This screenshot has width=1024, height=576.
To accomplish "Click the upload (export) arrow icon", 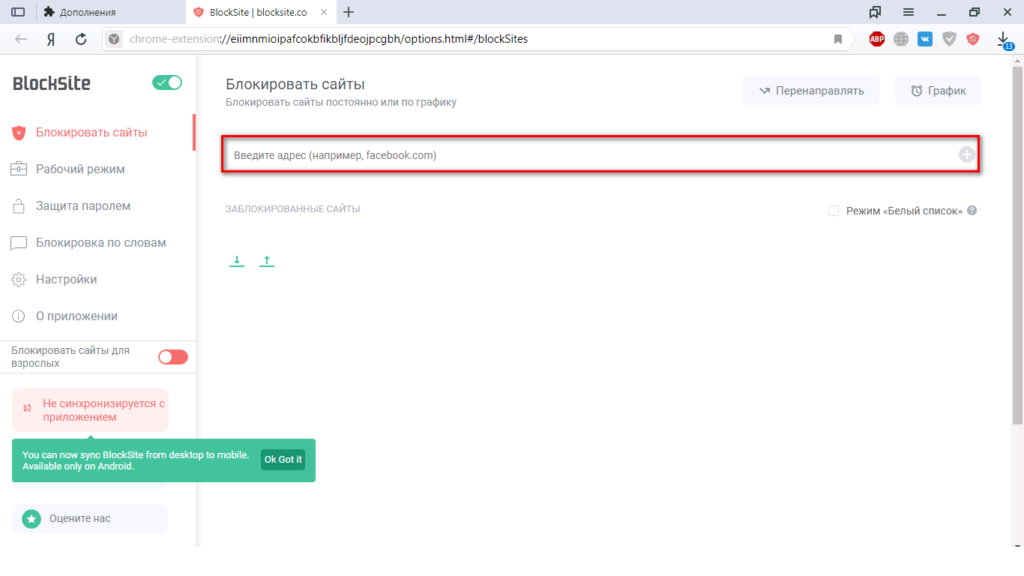I will pyautogui.click(x=266, y=261).
